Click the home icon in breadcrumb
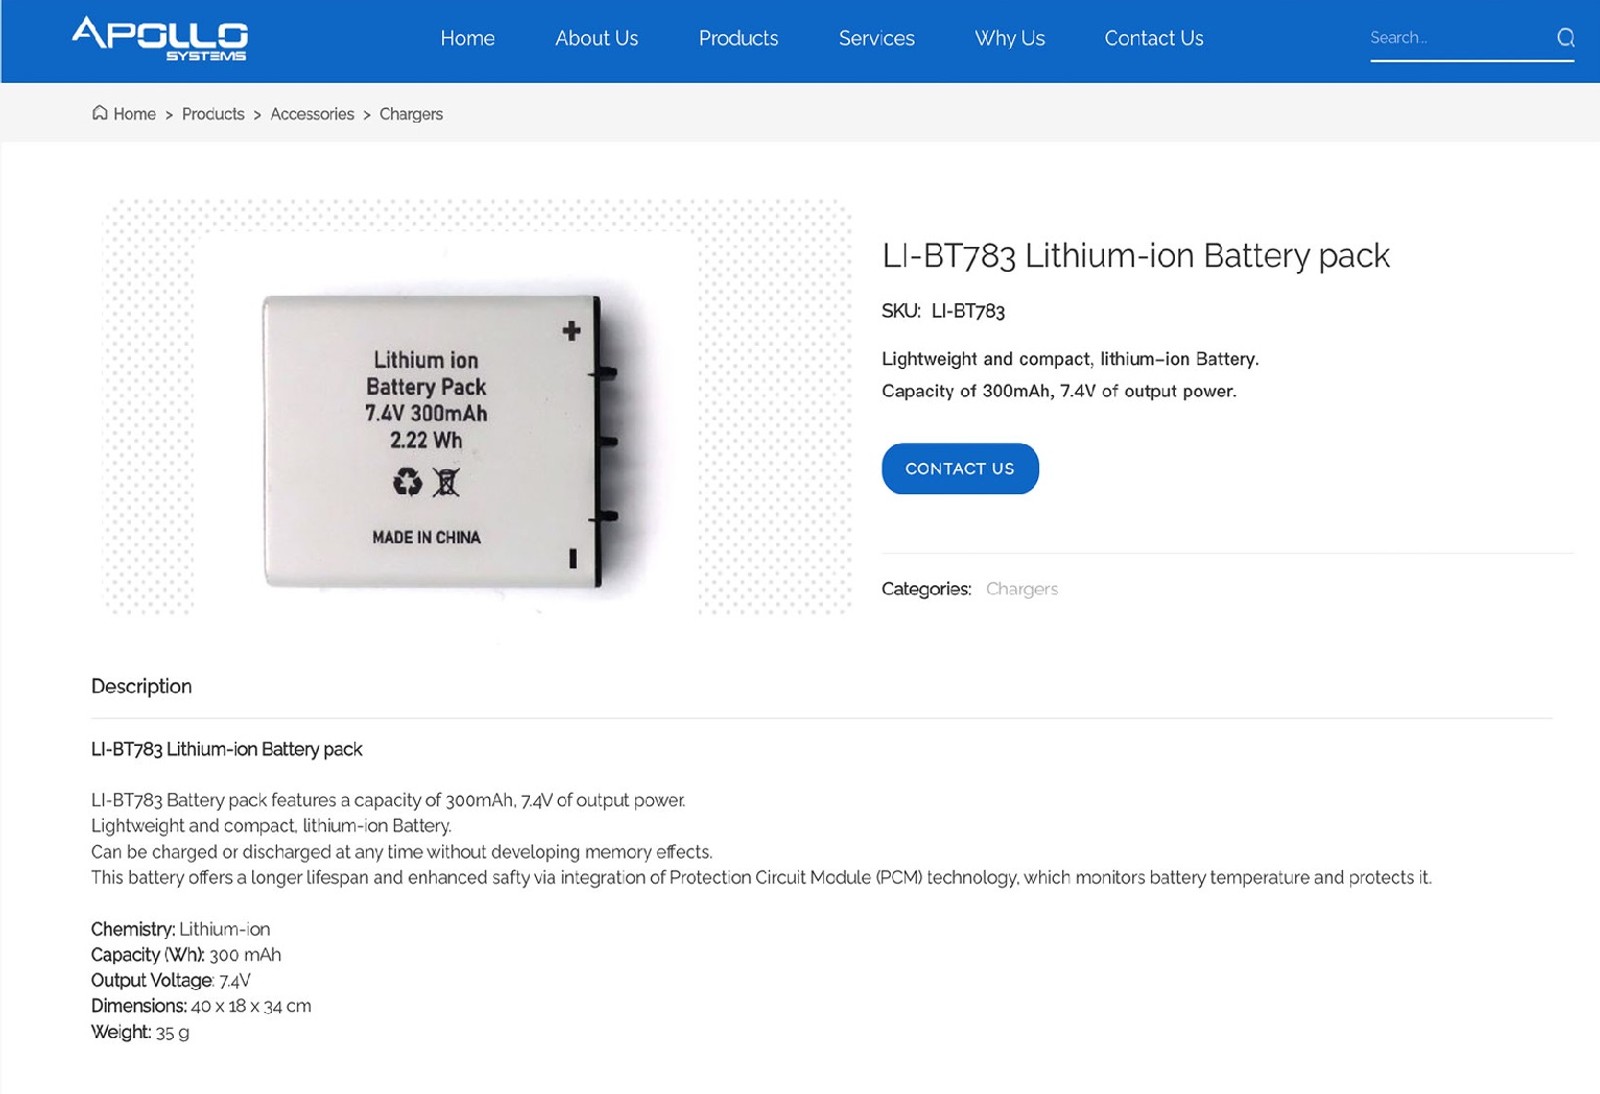This screenshot has height=1094, width=1600. (100, 113)
